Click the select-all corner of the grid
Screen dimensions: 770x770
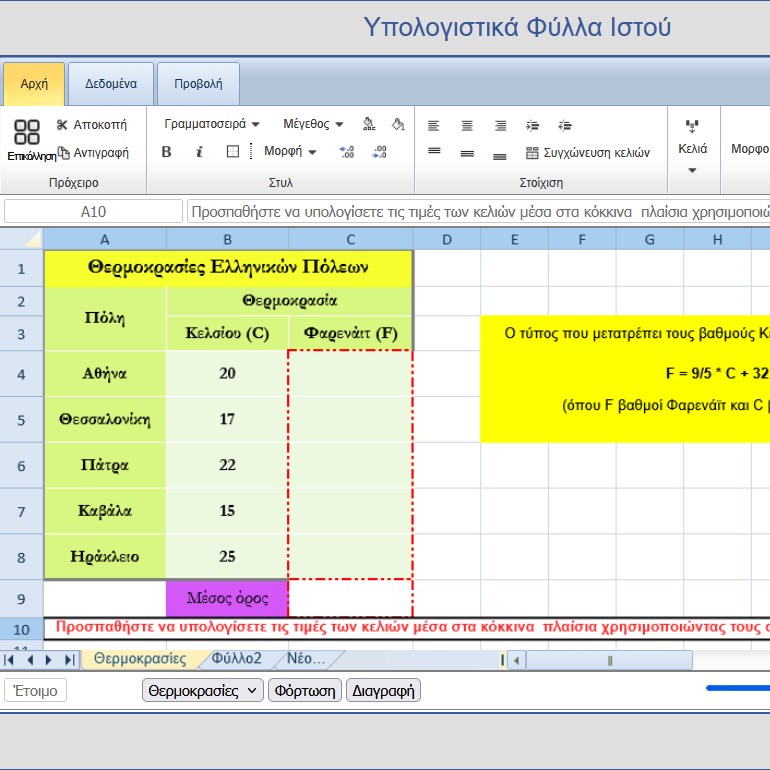22,239
